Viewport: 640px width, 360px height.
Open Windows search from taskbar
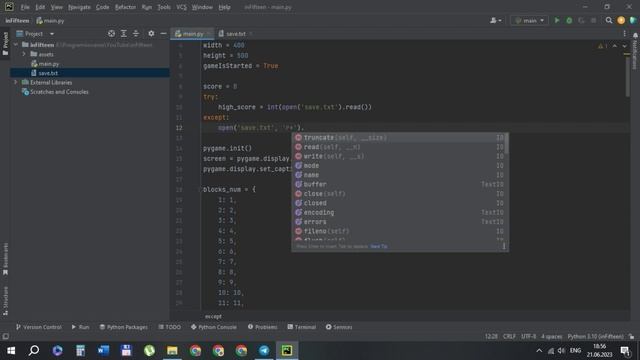(34, 350)
